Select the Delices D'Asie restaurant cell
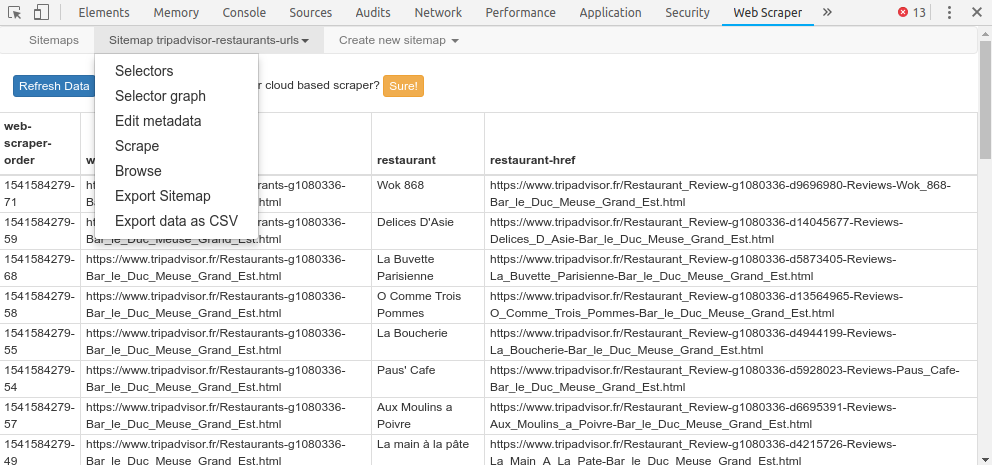The width and height of the screenshot is (992, 465). pyautogui.click(x=428, y=231)
